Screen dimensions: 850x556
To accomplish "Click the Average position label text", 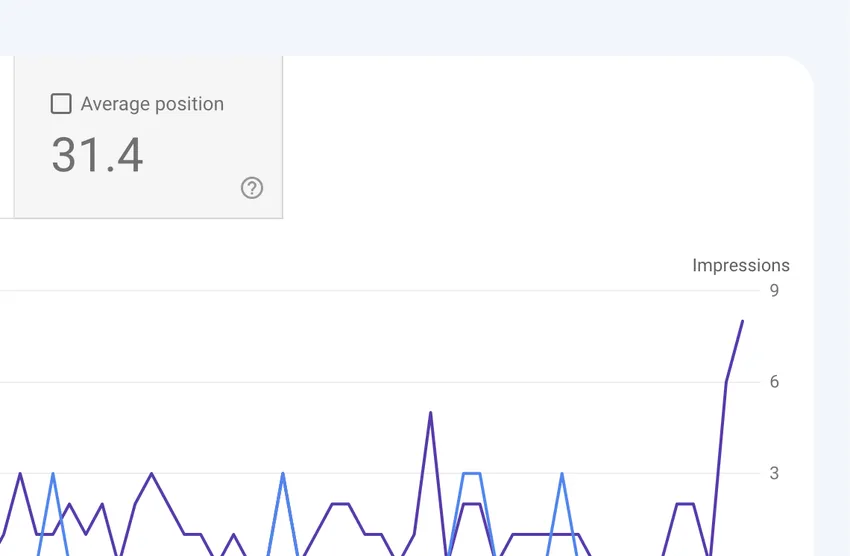I will 152,104.
